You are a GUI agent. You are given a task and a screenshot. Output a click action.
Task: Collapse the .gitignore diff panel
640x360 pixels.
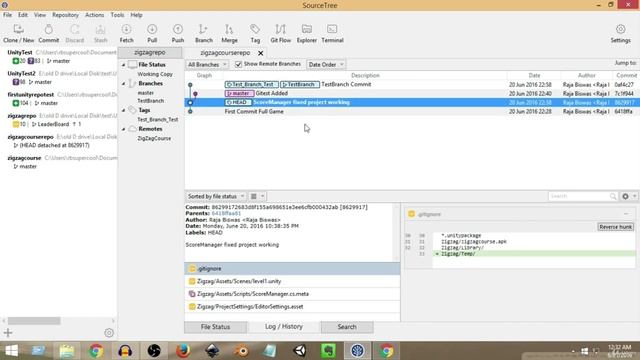pos(626,214)
